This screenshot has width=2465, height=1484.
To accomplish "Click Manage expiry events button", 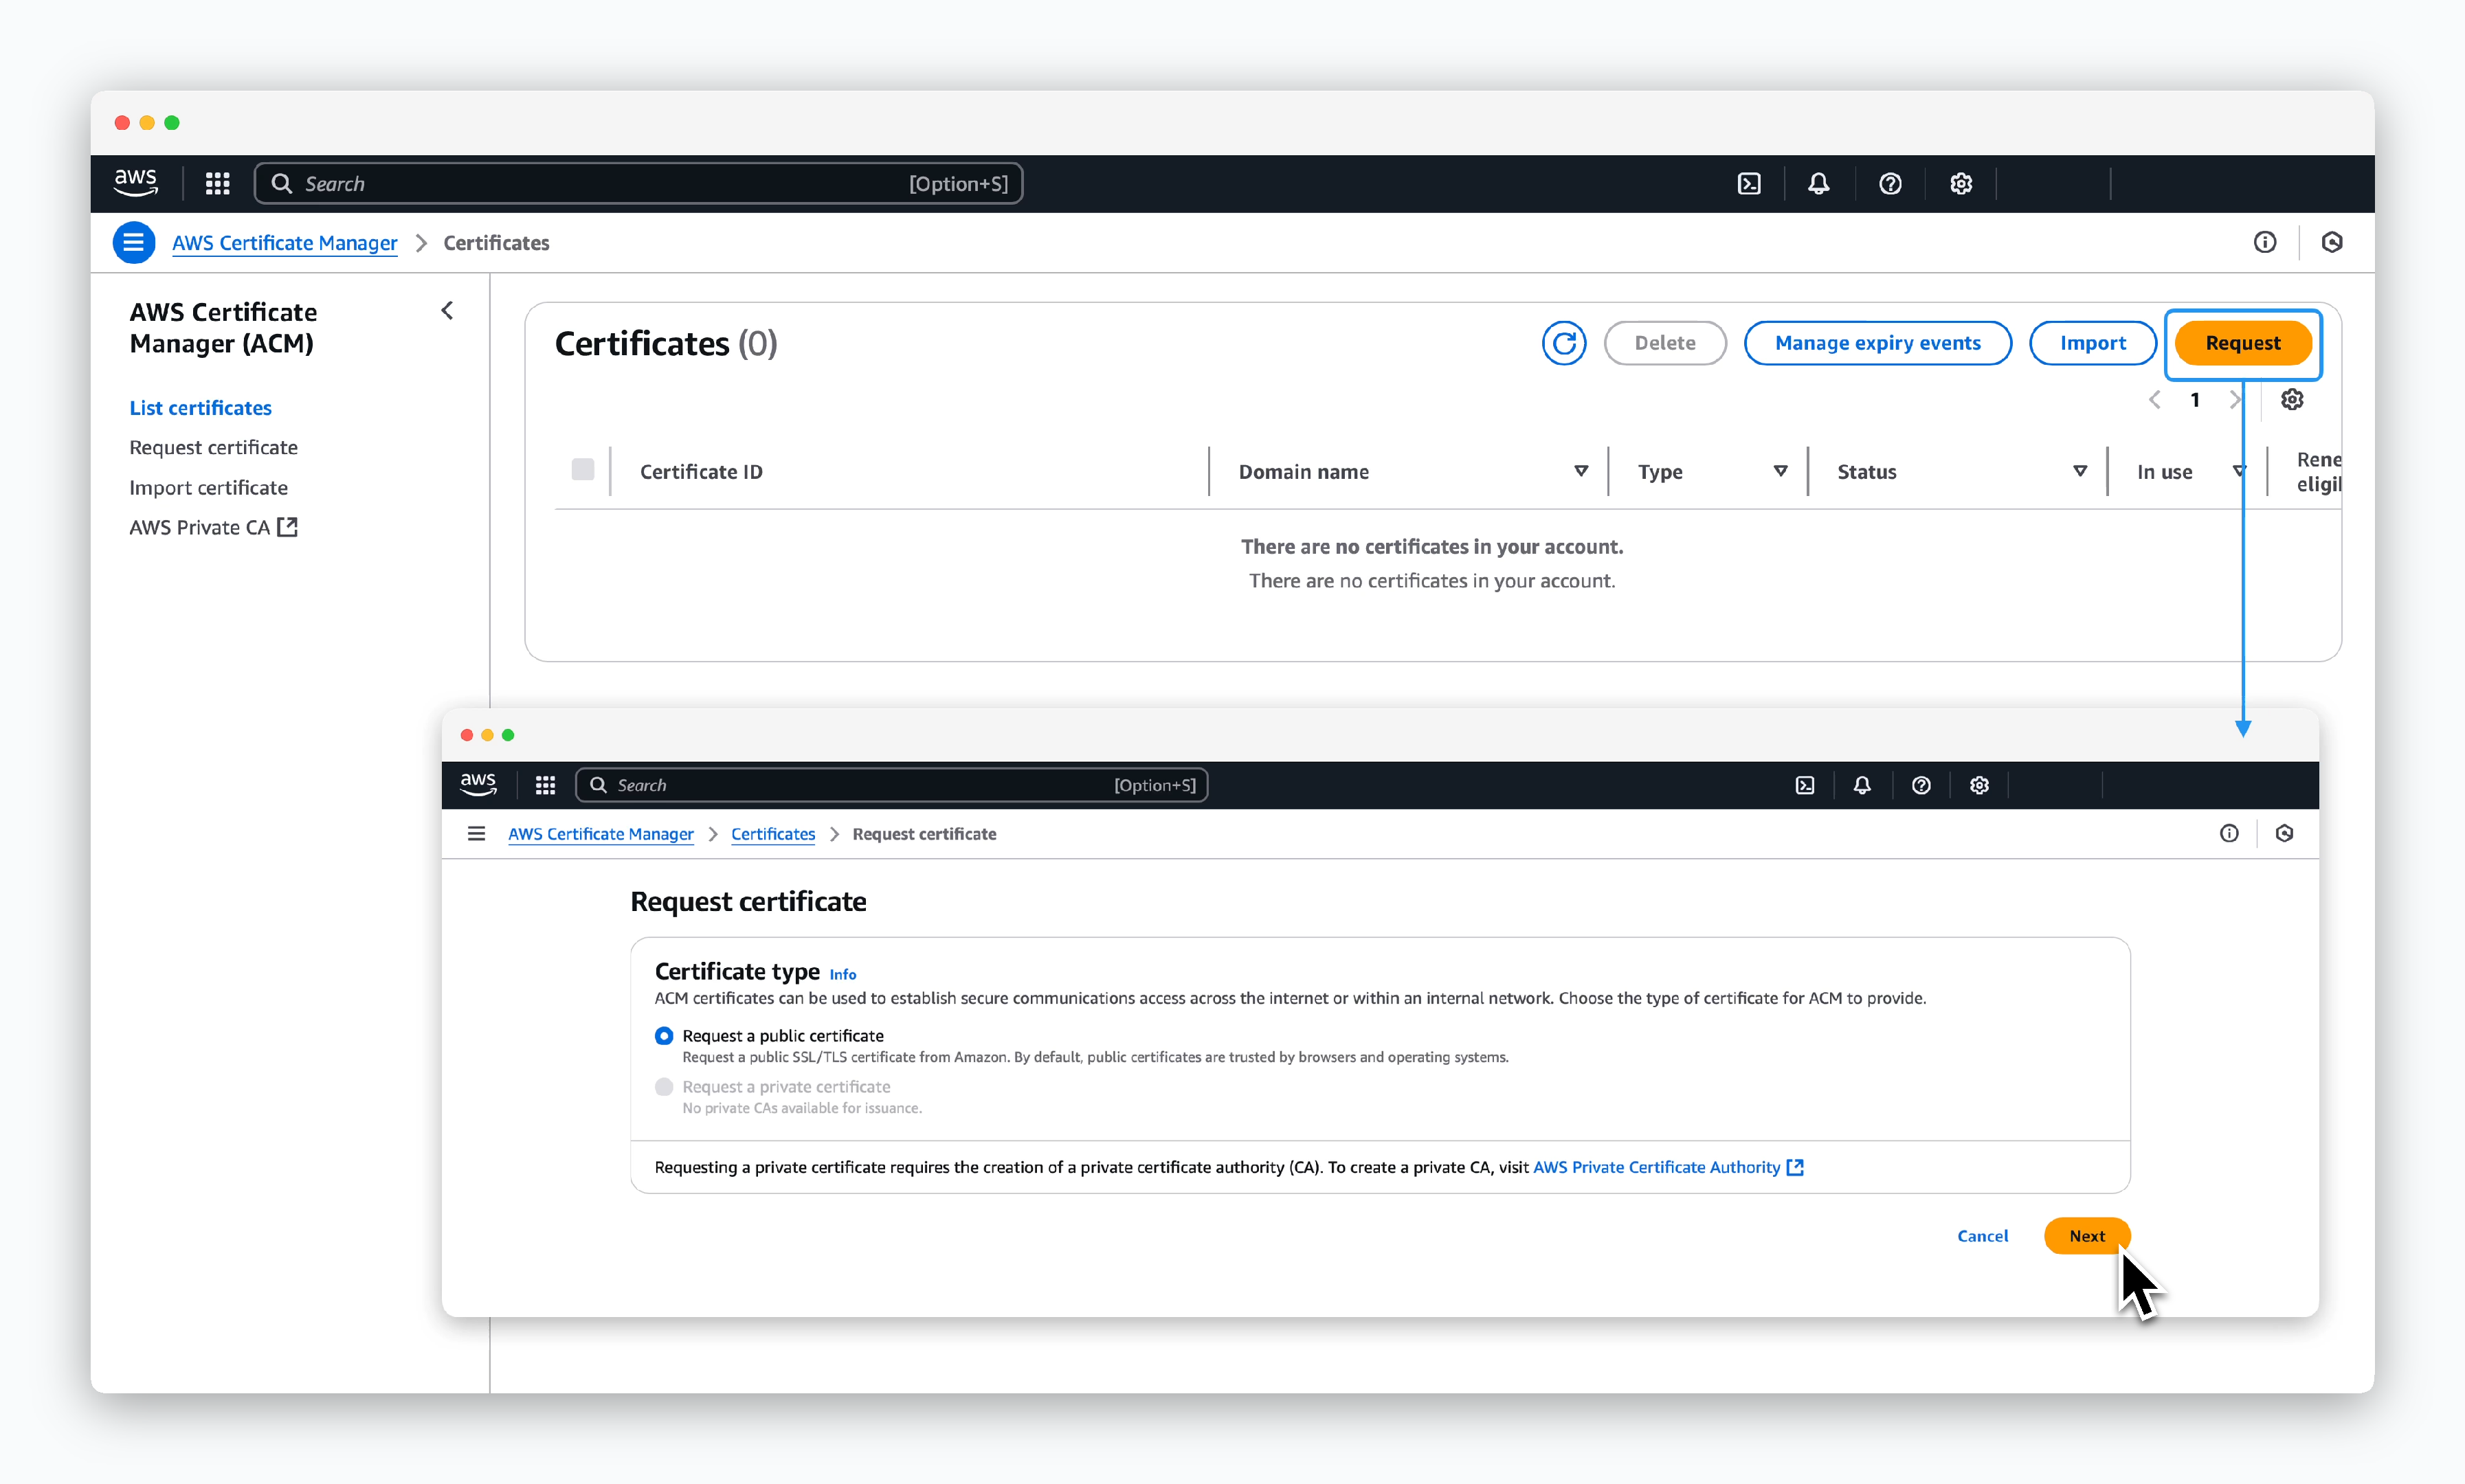I will pos(1877,343).
